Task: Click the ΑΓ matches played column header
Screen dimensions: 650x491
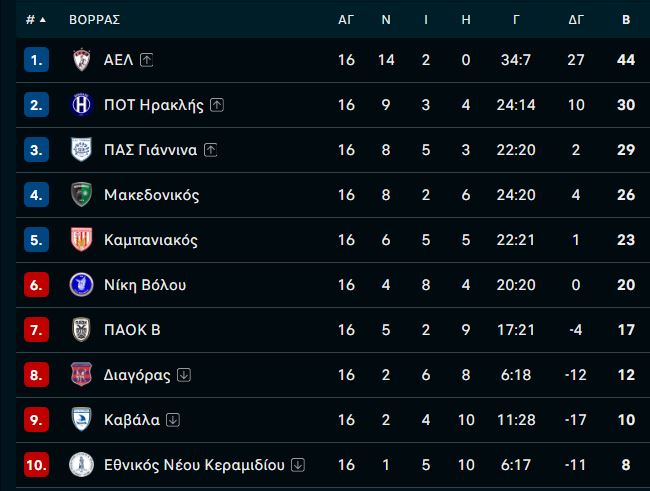Action: coord(346,19)
